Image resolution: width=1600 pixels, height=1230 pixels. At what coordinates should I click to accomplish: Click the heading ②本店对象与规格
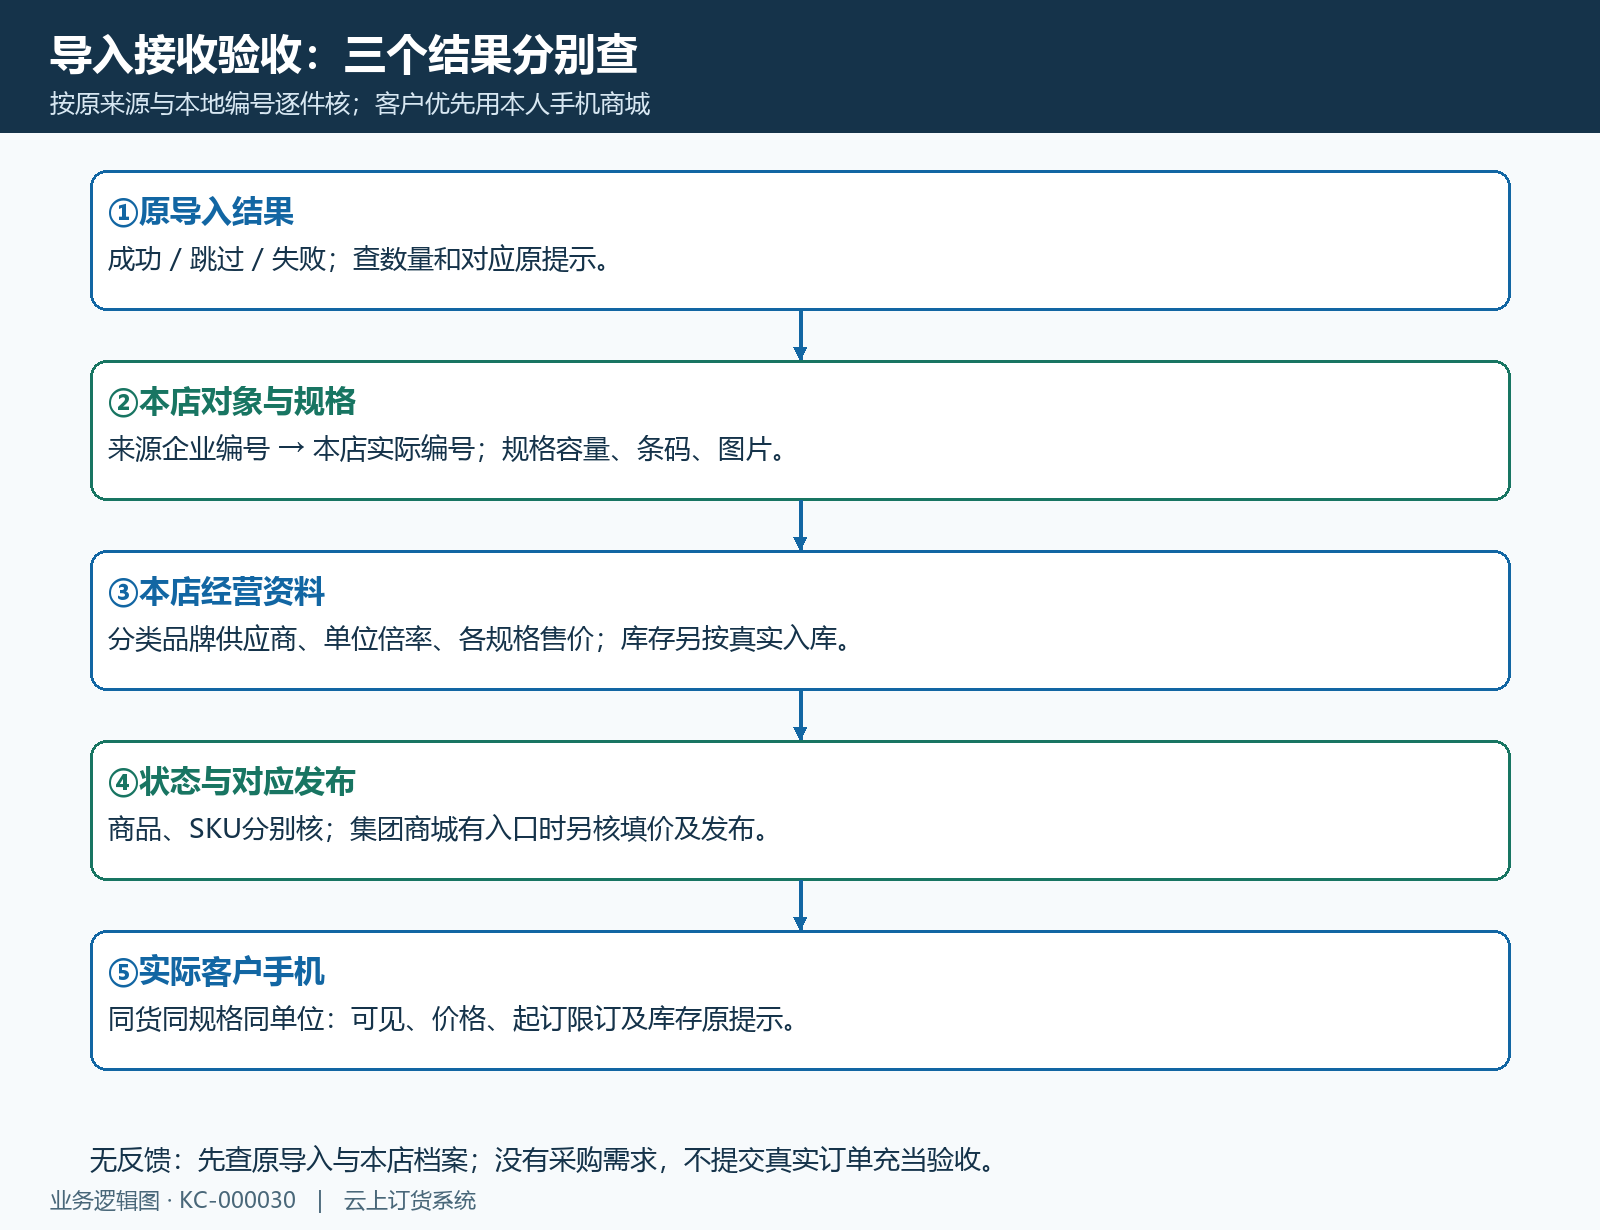[232, 402]
